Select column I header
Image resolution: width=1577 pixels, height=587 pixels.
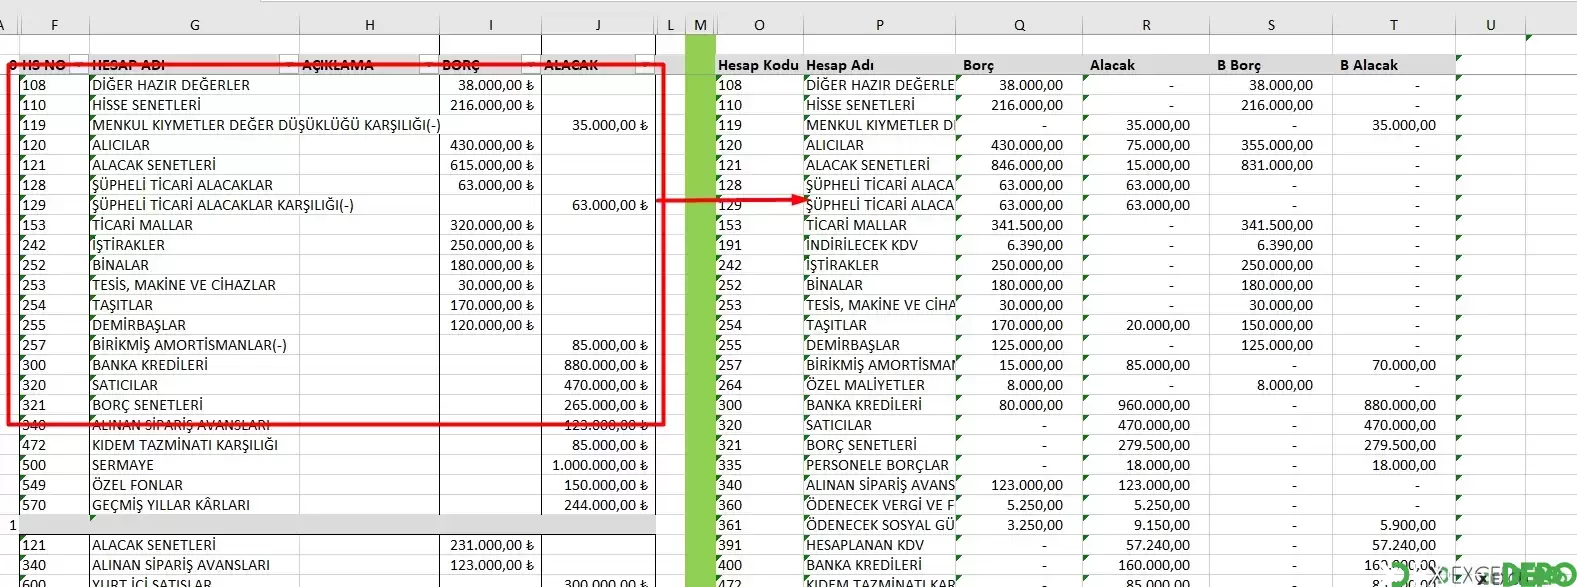490,24
